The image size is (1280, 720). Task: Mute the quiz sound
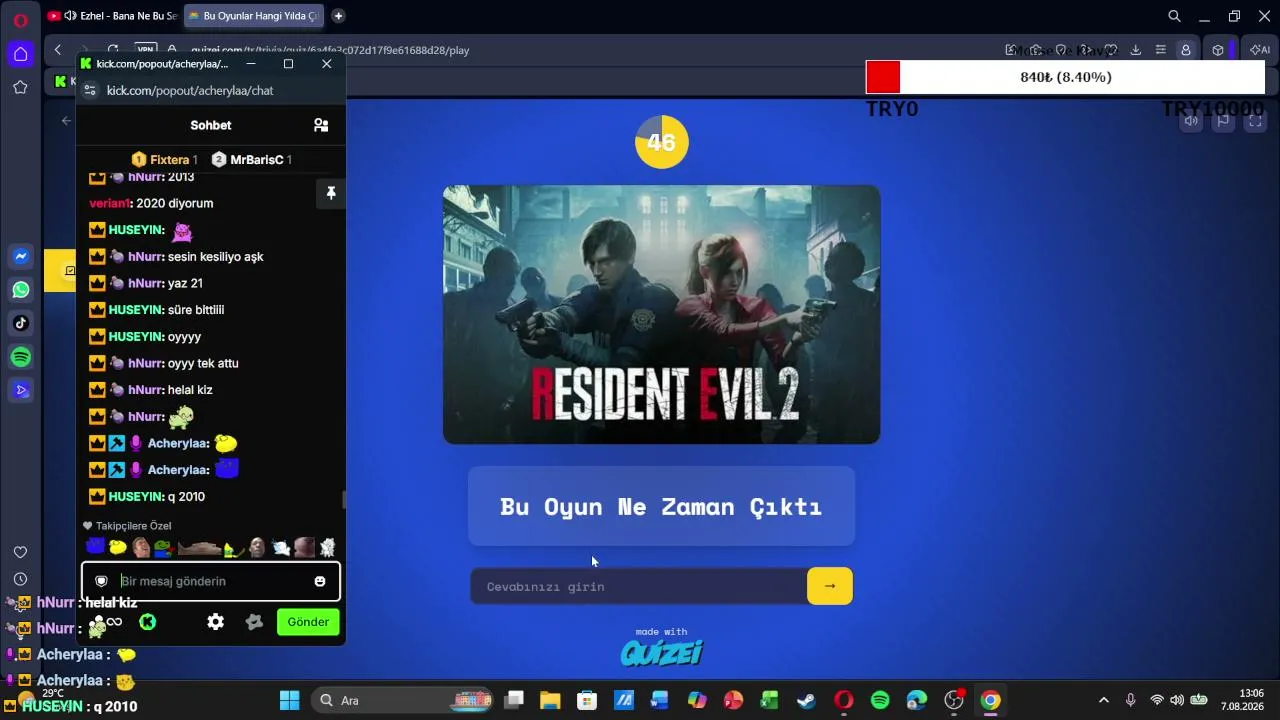[1191, 121]
